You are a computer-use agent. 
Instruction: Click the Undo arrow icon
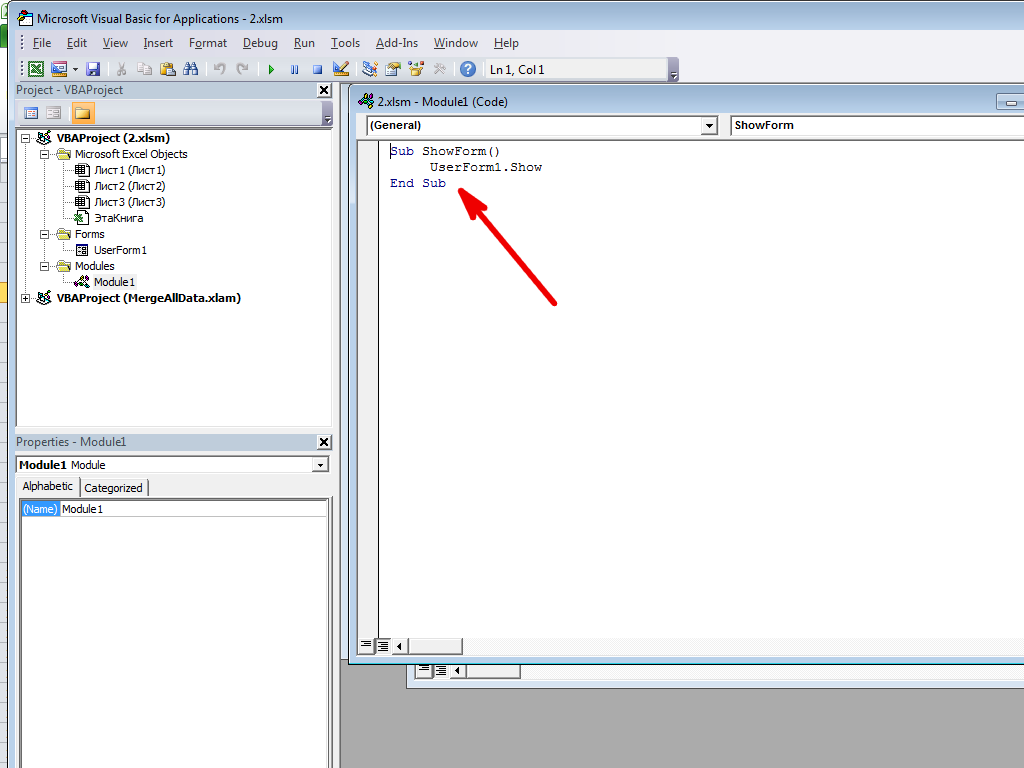coord(219,69)
